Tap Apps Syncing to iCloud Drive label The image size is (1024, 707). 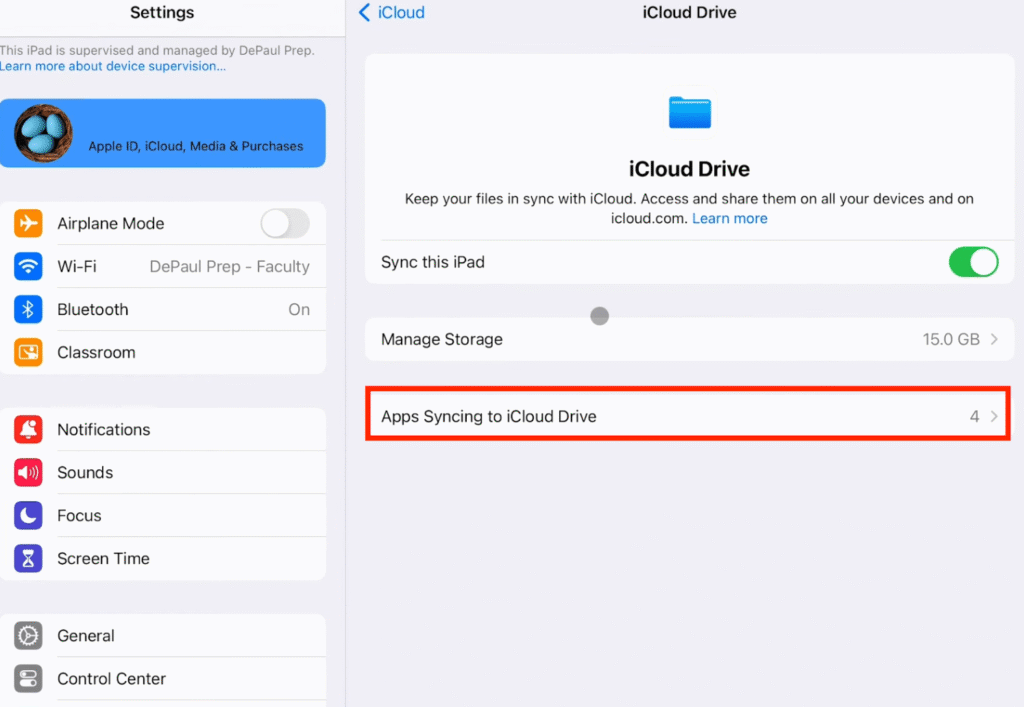point(488,416)
